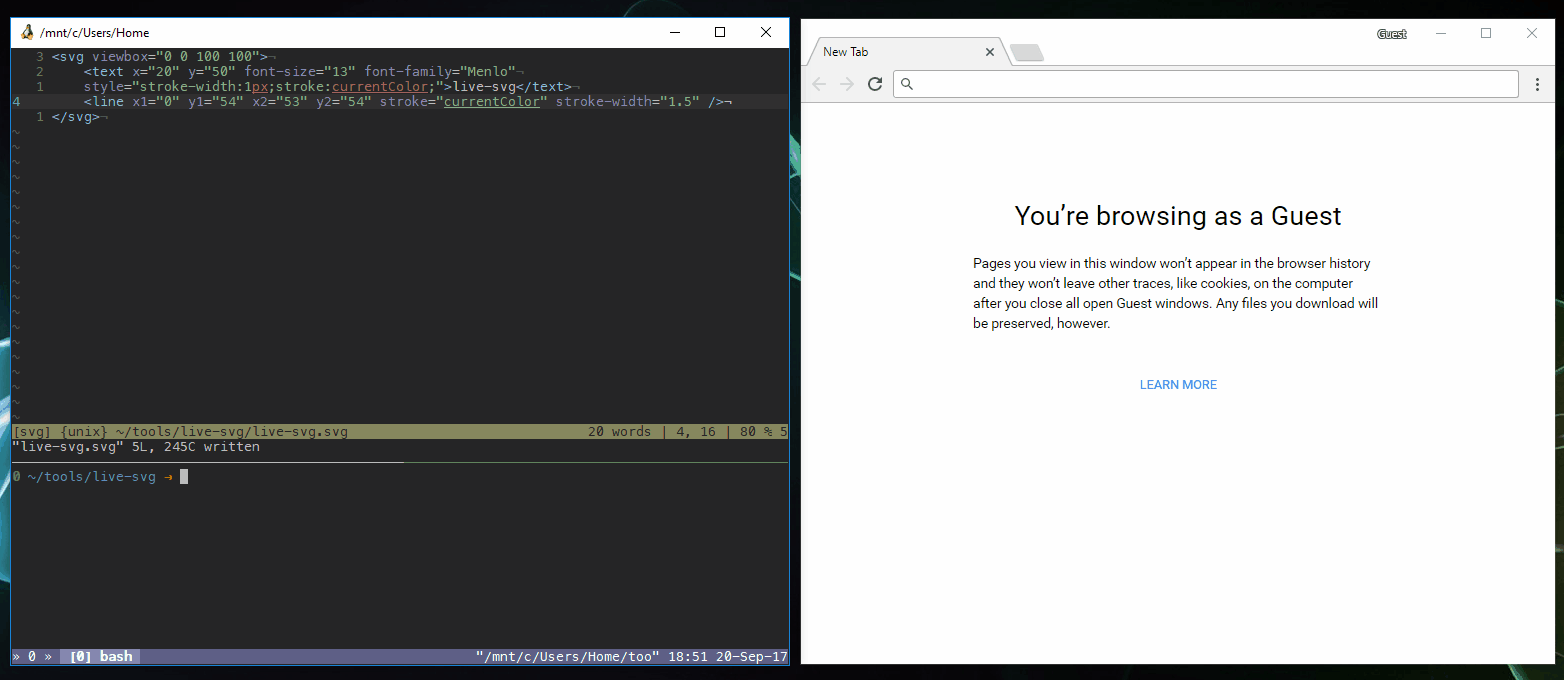Click the font-family="Menlo" attribute
The image size is (1564, 680).
click(439, 72)
